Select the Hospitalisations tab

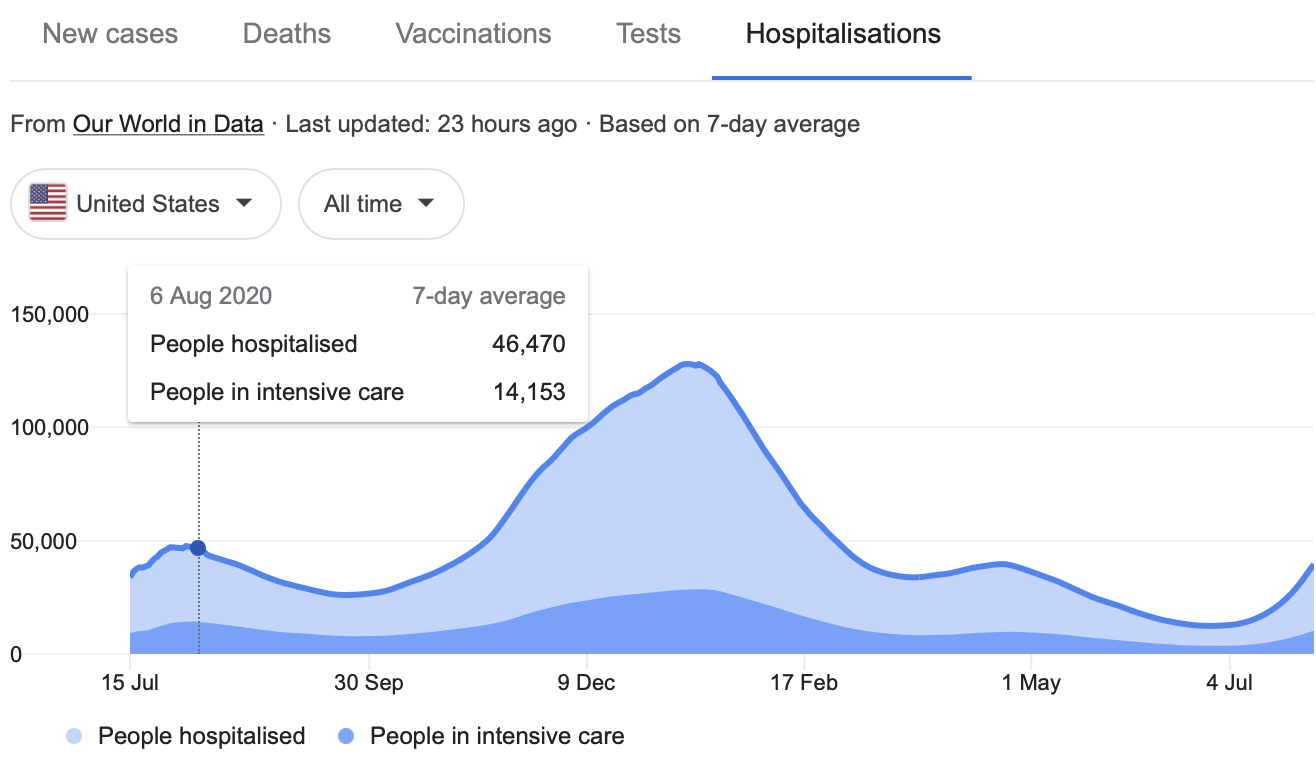coord(842,34)
